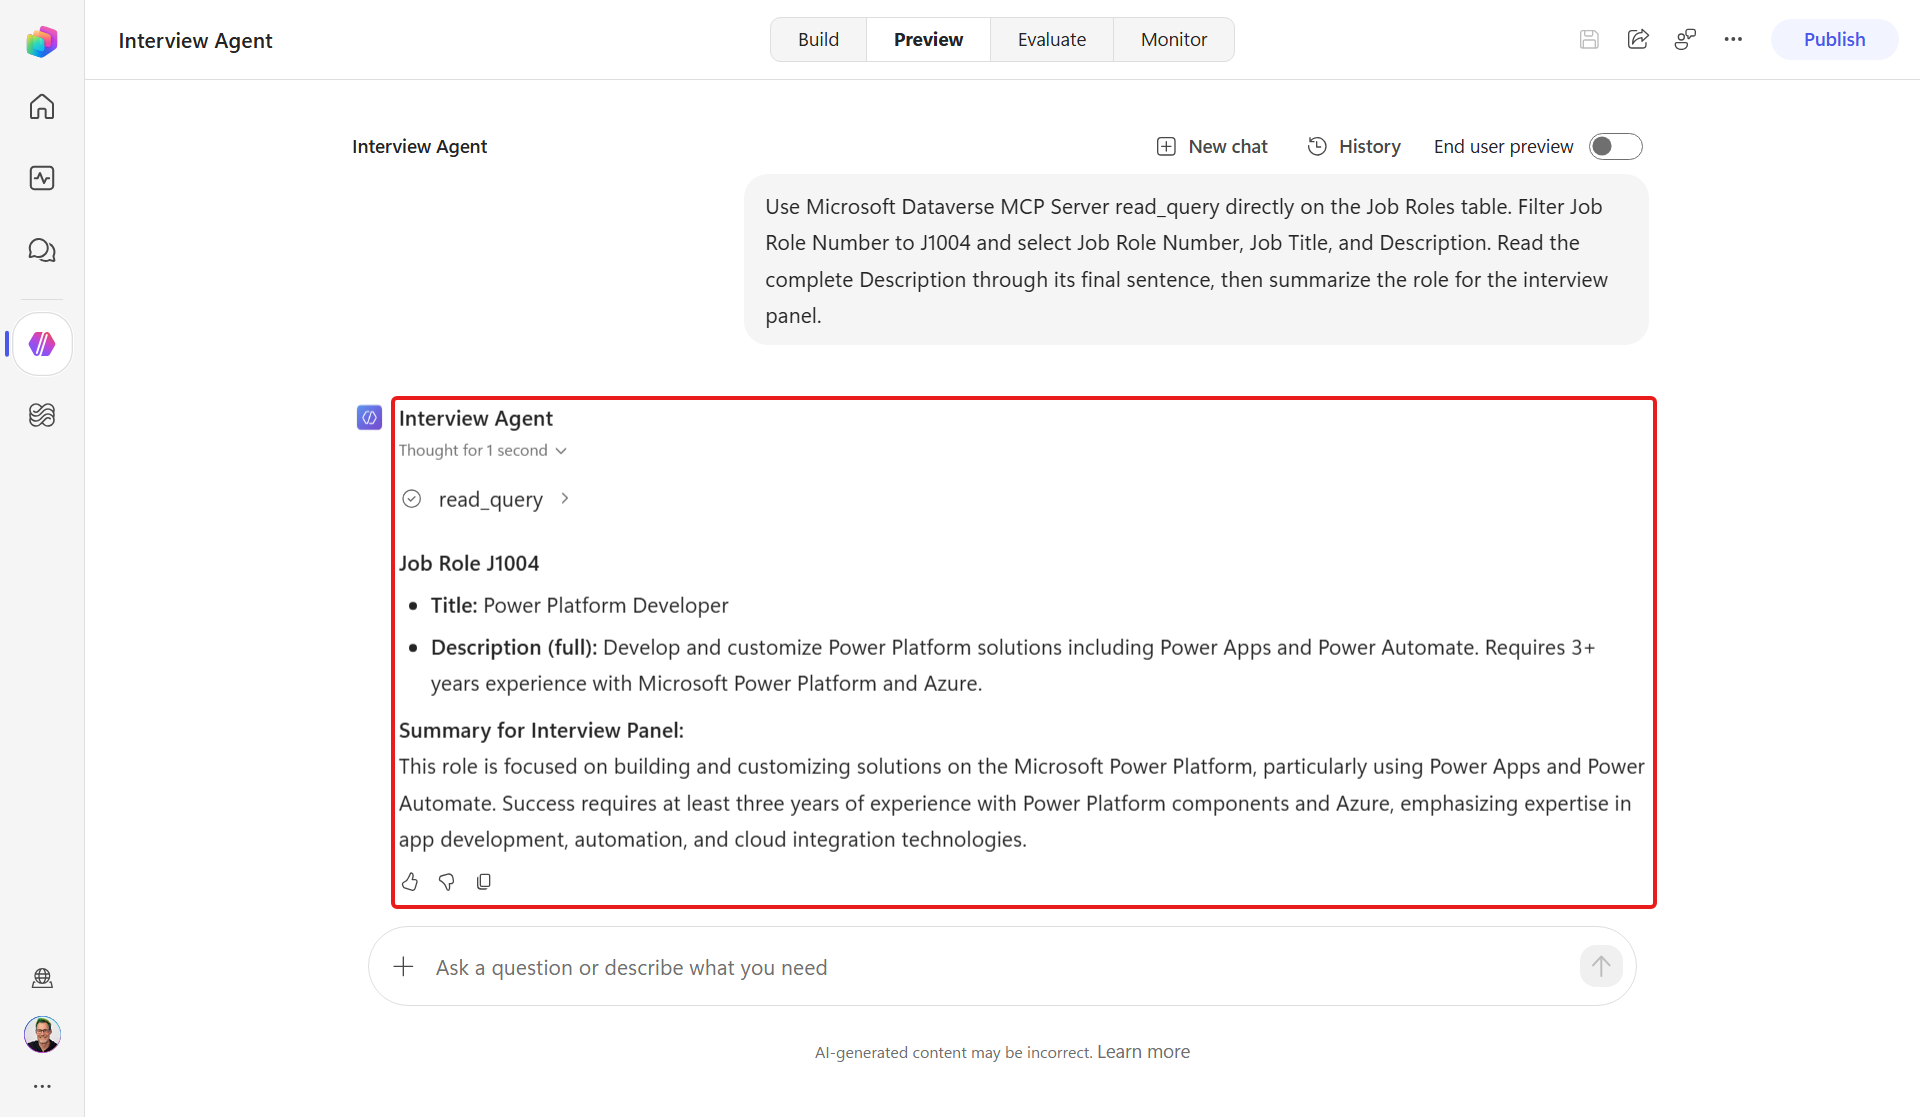Switch to the Preview tab
The height and width of the screenshot is (1117, 1920).
(928, 40)
